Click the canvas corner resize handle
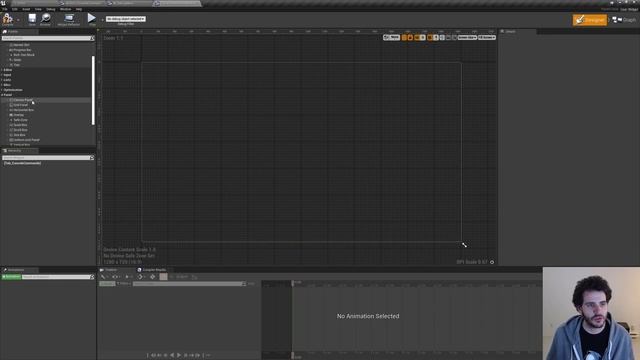This screenshot has width=640, height=360. pyautogui.click(x=464, y=245)
